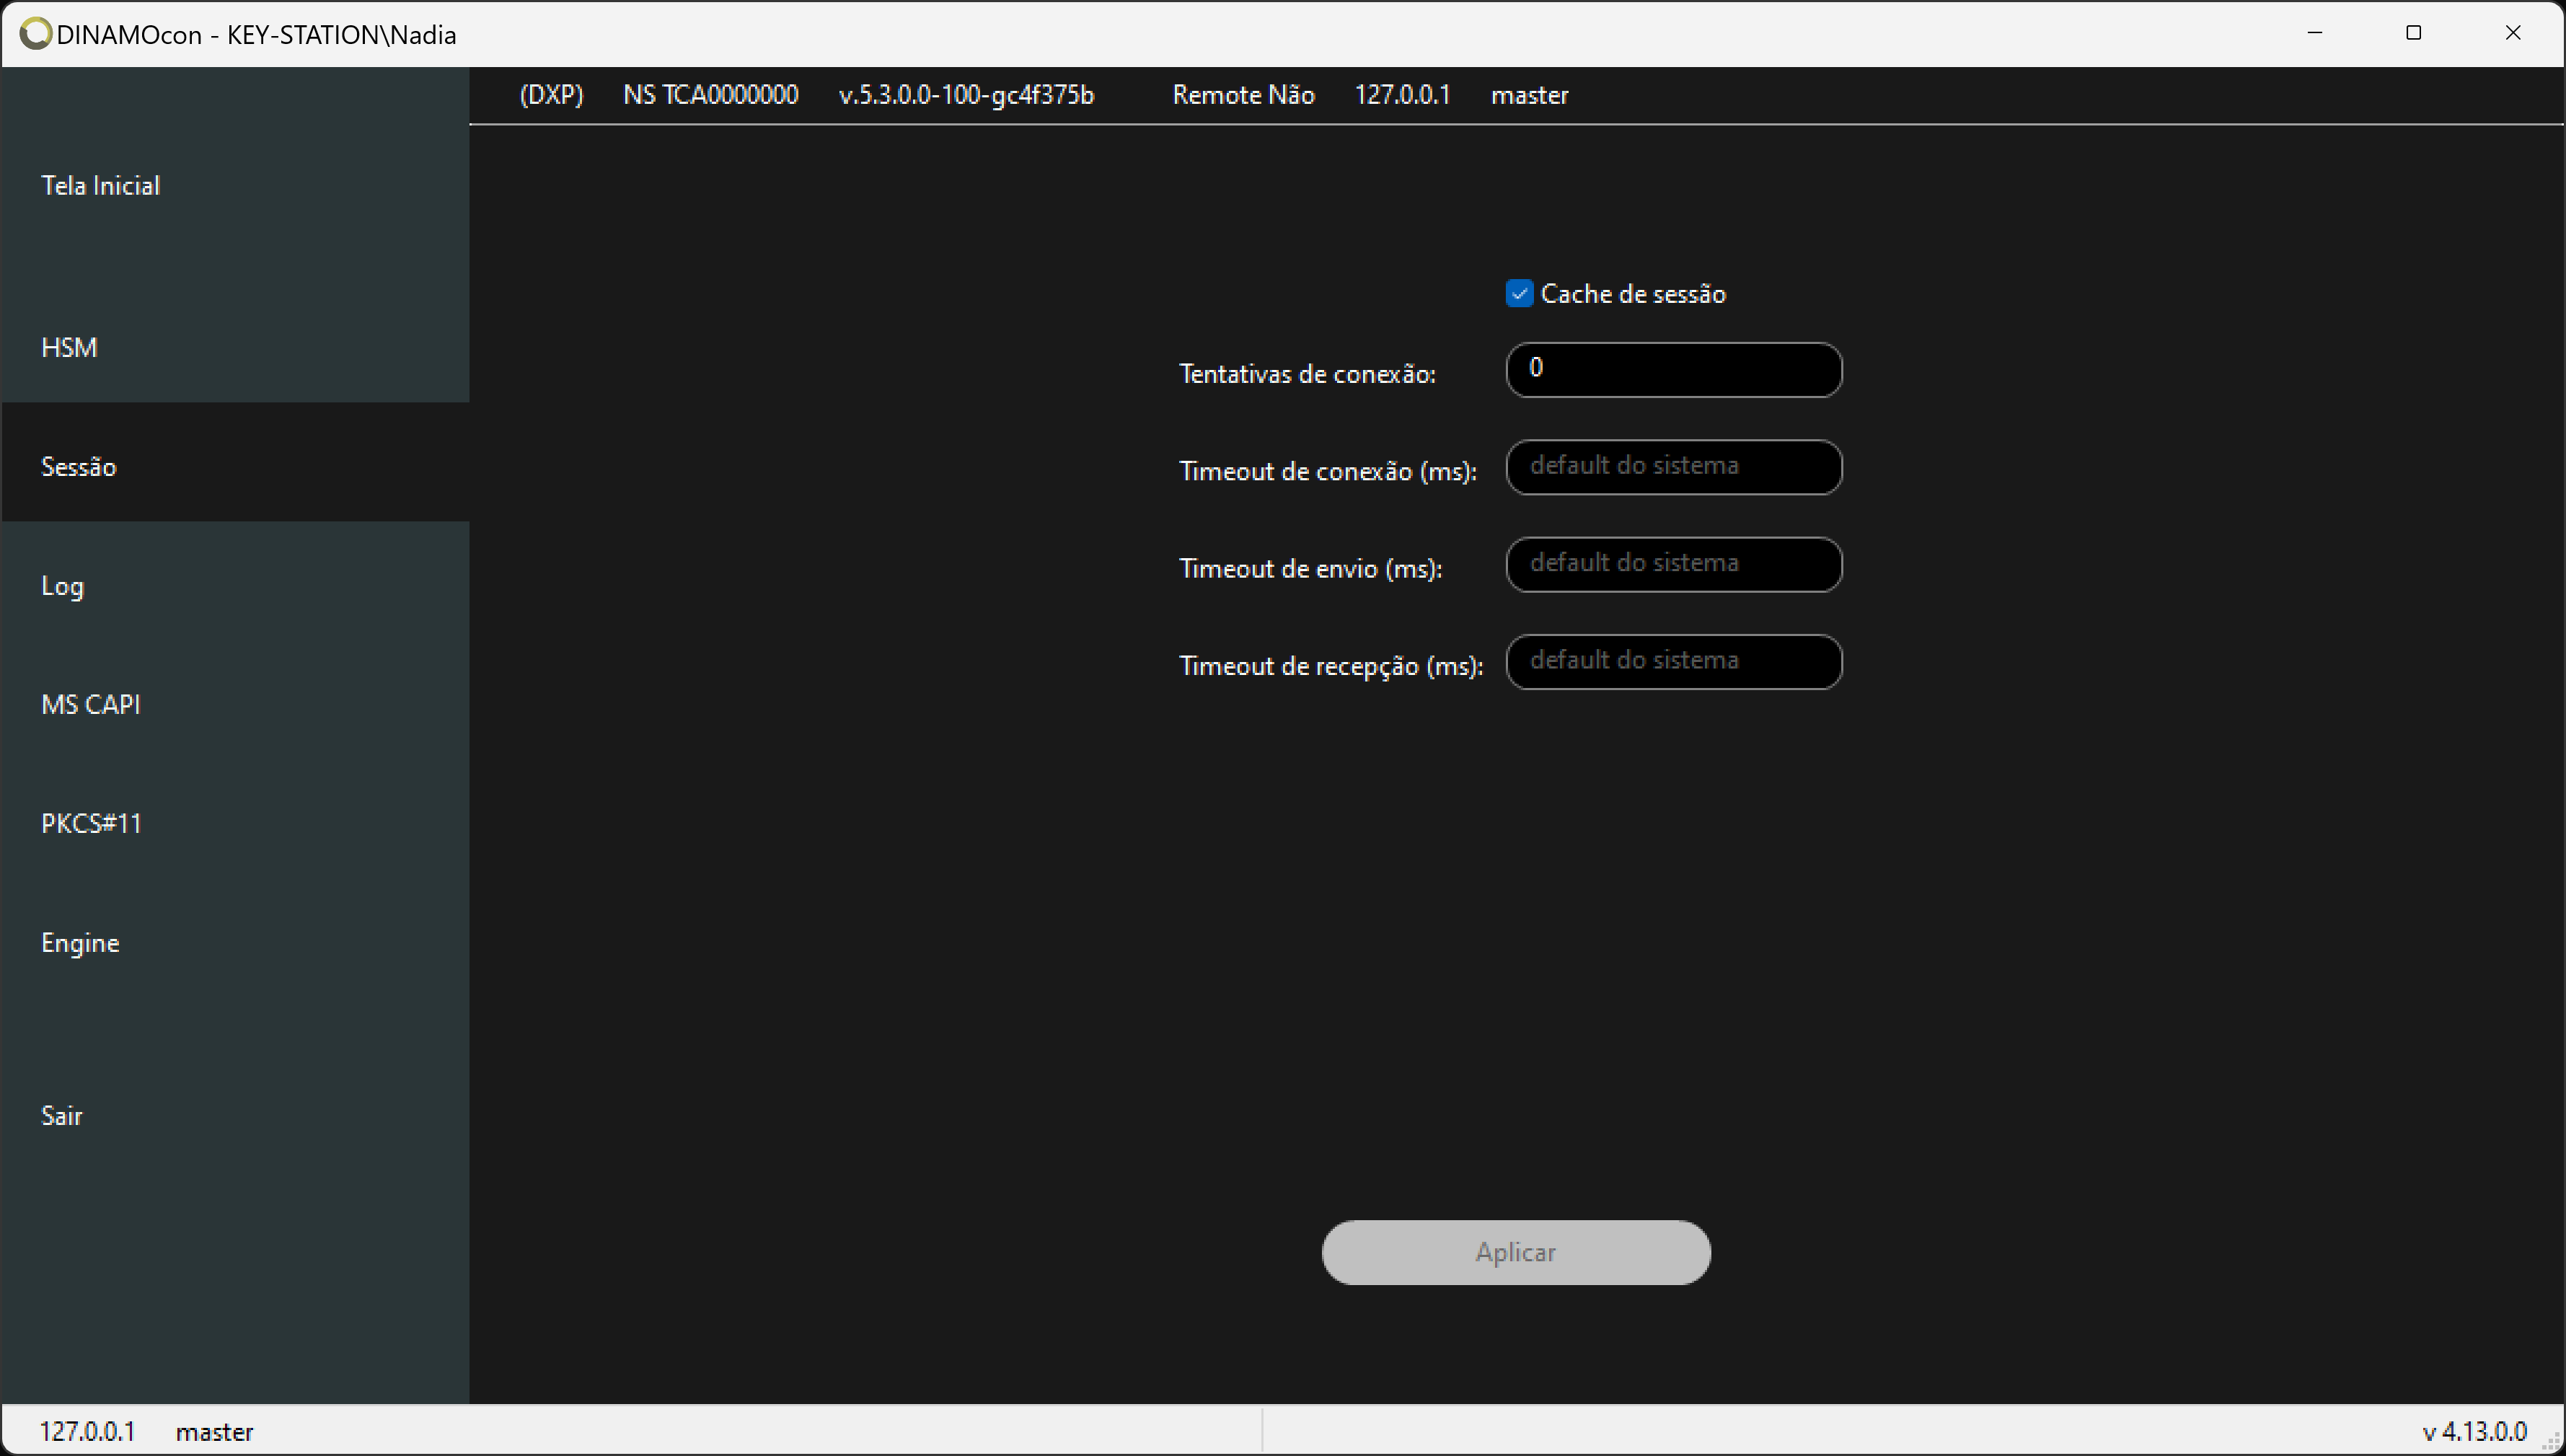Click the Timeout de envio (ms) field
The width and height of the screenshot is (2566, 1456).
pyautogui.click(x=1673, y=564)
